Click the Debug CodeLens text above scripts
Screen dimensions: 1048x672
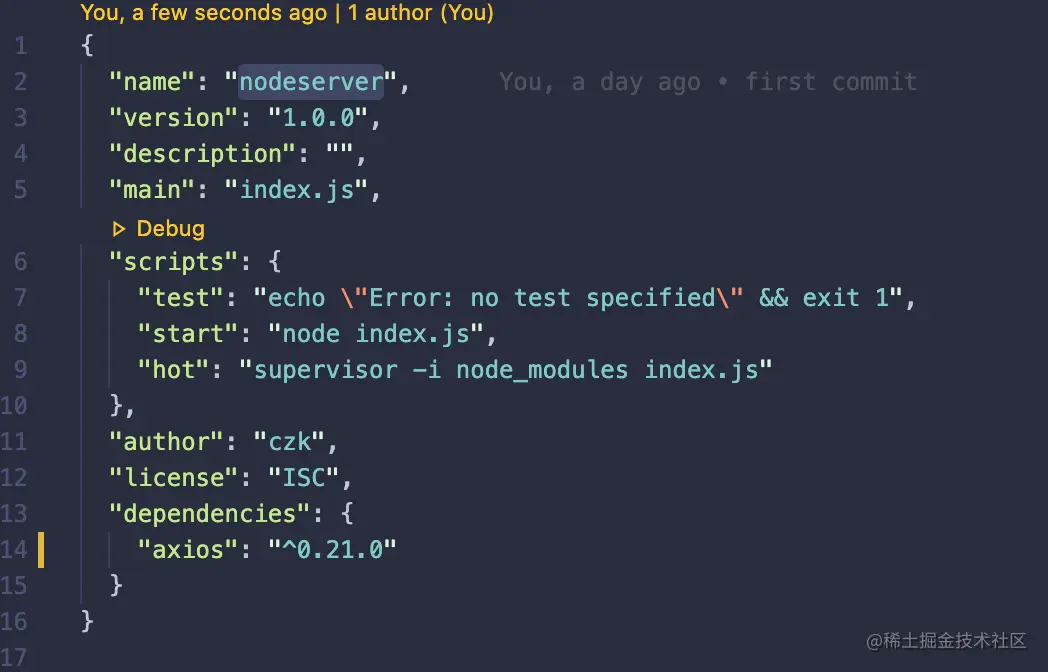(x=170, y=229)
